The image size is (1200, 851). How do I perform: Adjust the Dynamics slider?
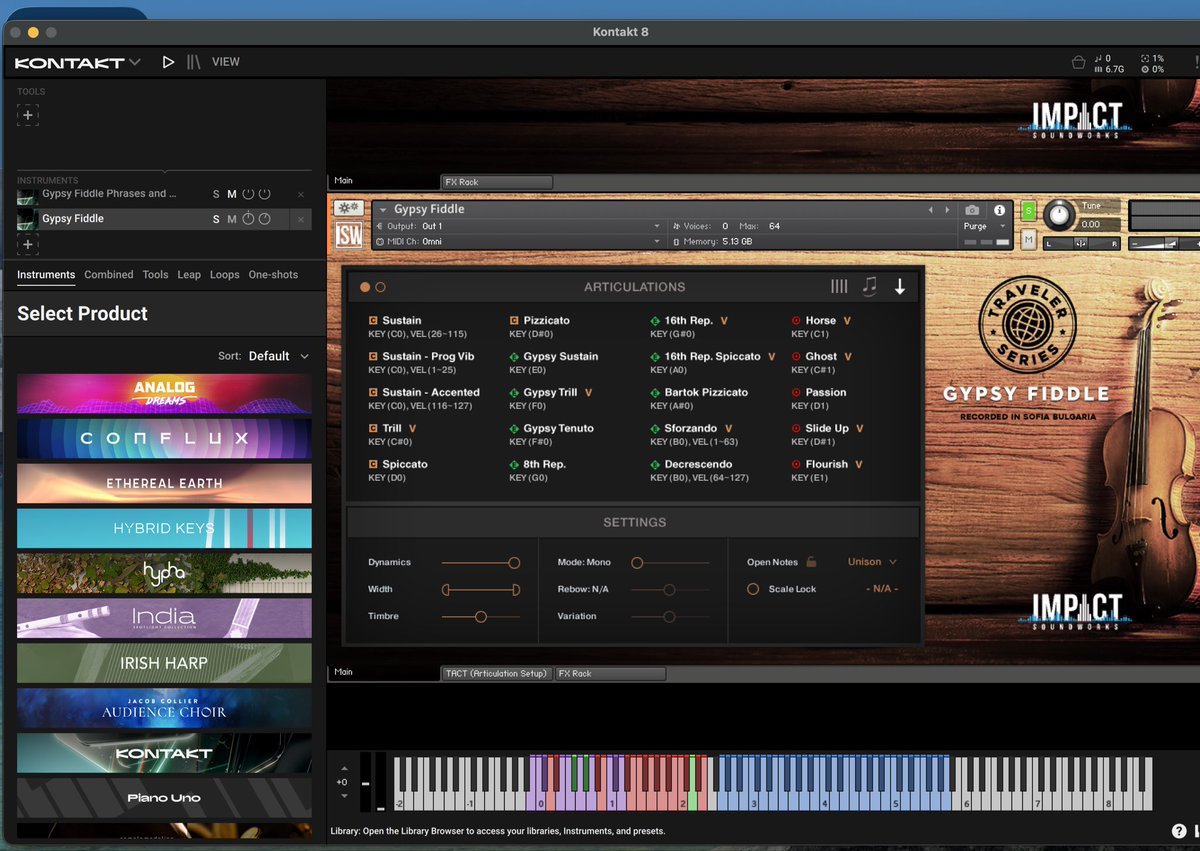coord(481,563)
